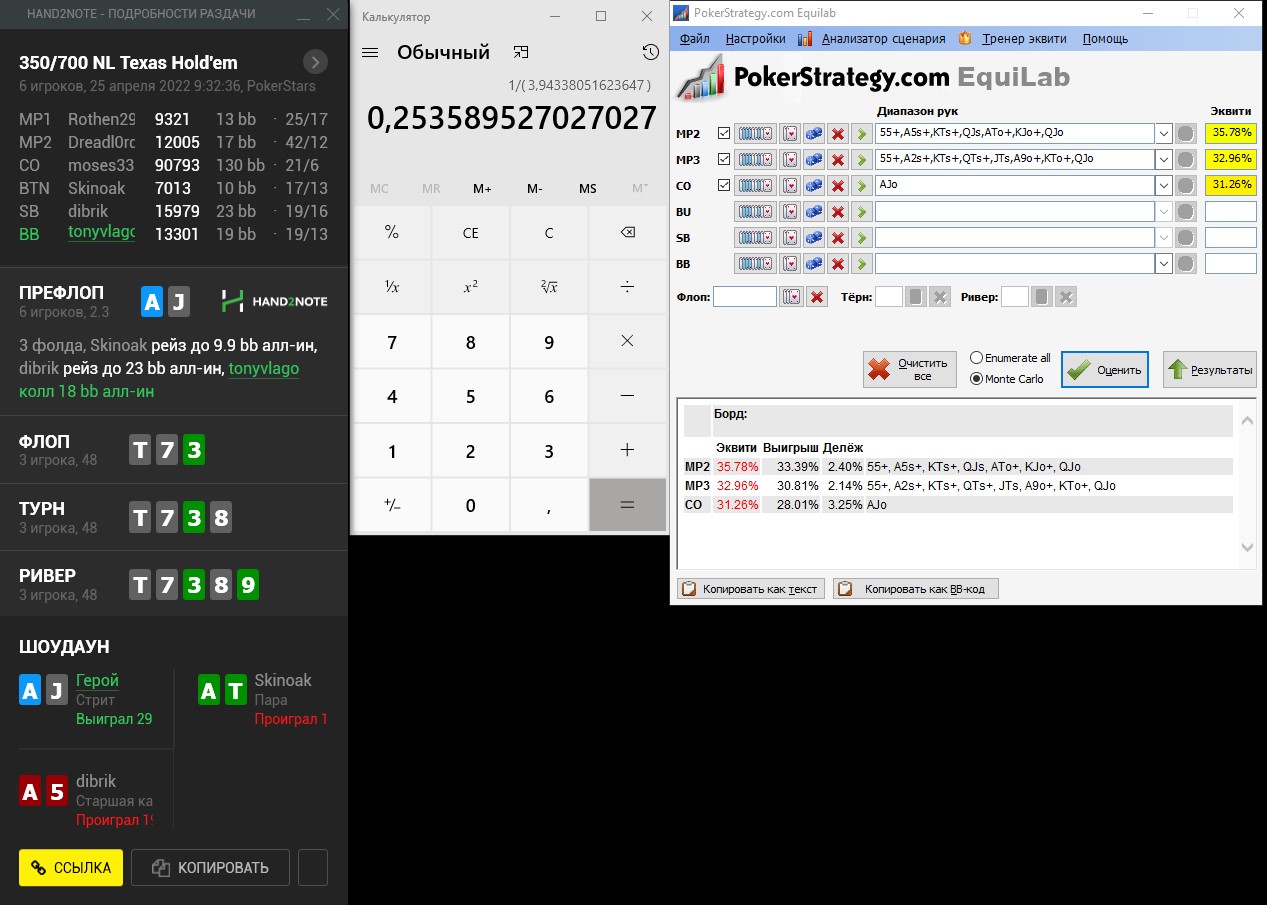Select Monte Carlo option

point(1007,379)
